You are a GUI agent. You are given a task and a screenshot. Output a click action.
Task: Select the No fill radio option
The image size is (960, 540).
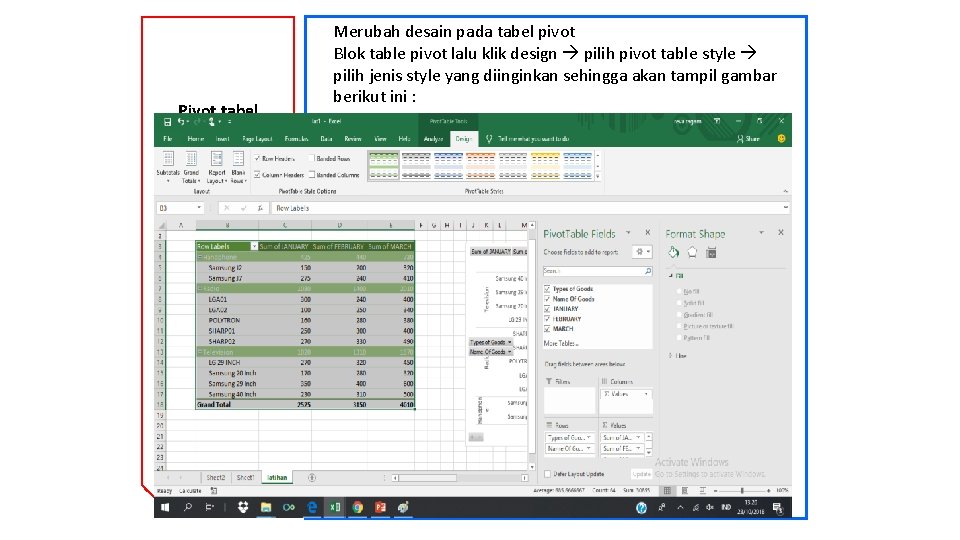tap(680, 291)
